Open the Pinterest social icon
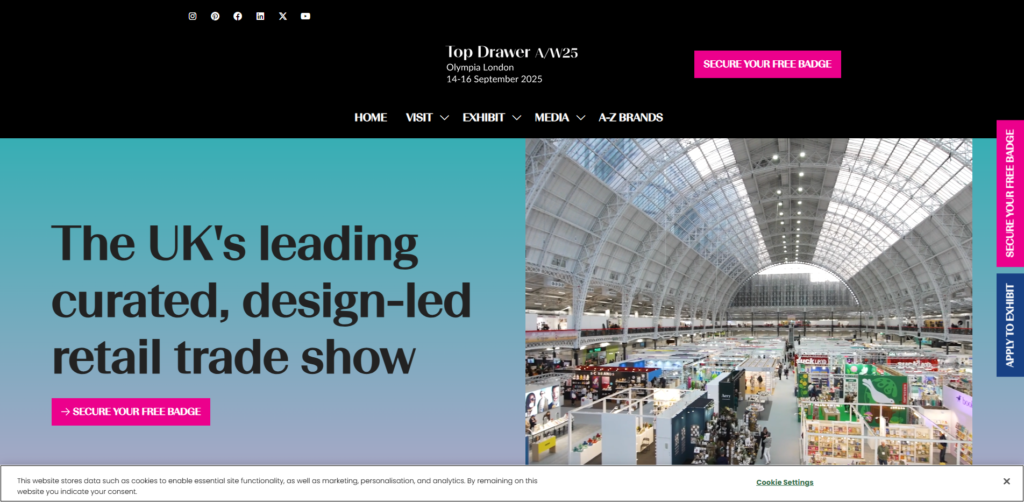 coord(215,16)
